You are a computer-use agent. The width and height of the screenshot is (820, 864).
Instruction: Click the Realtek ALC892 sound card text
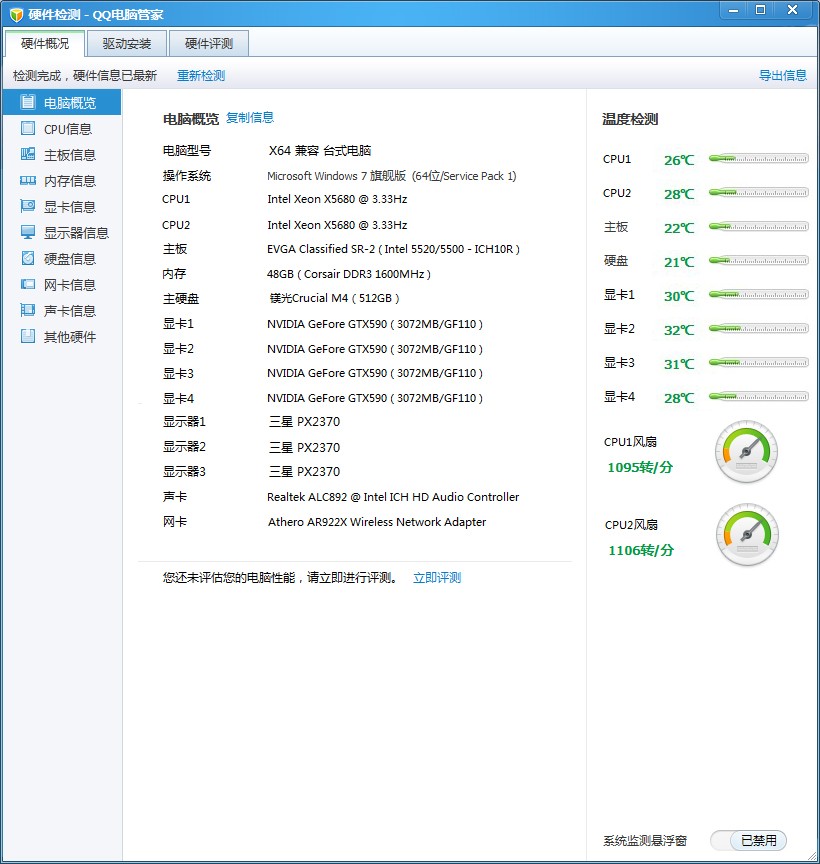pyautogui.click(x=393, y=497)
